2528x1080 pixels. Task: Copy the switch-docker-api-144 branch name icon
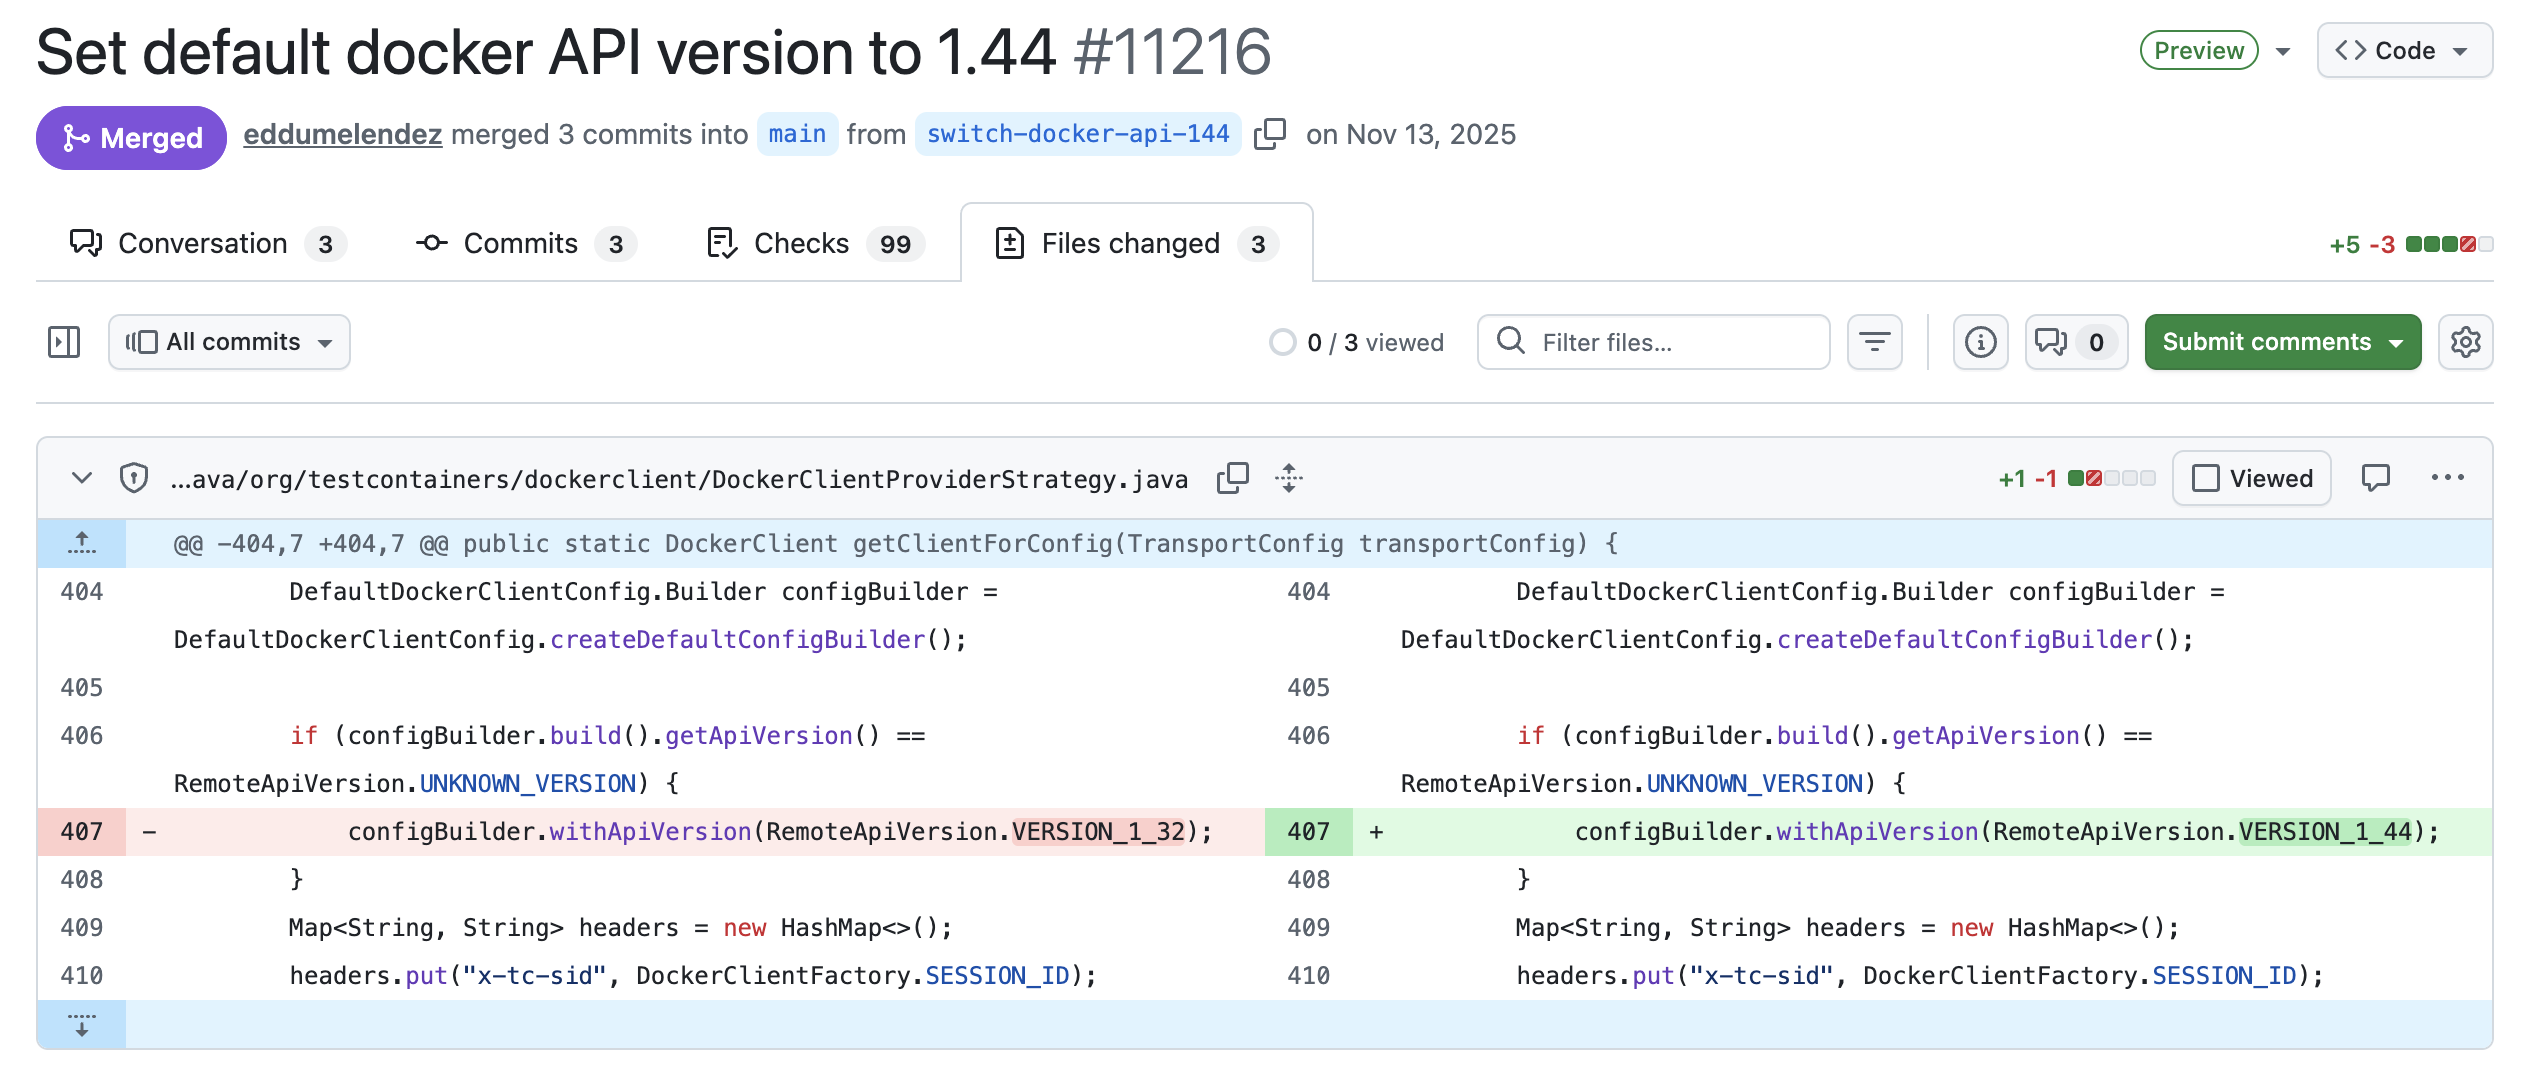click(1269, 134)
